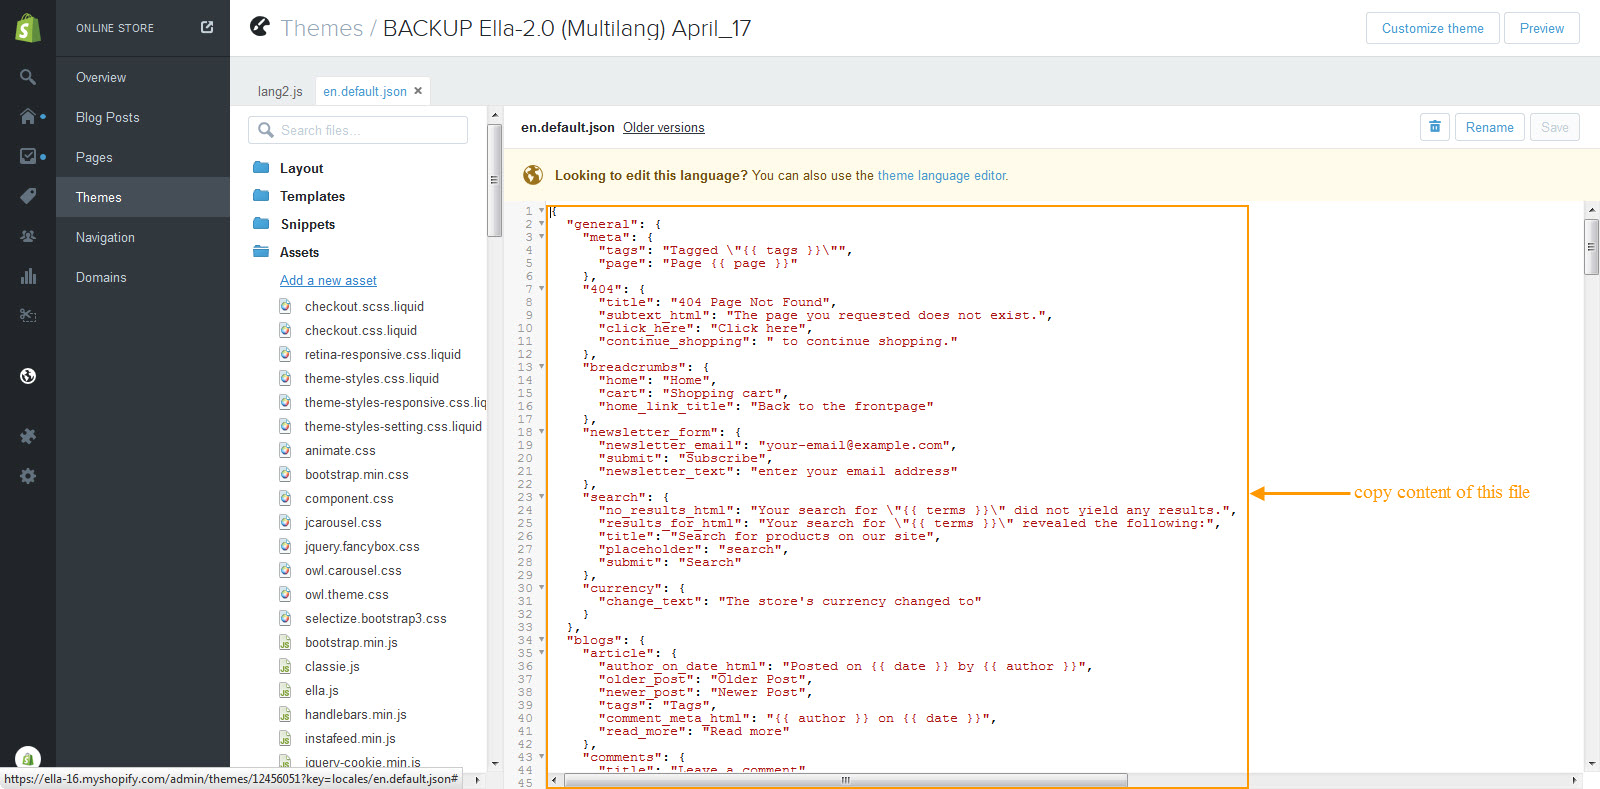Click account avatar at sidebar bottom

(28, 758)
